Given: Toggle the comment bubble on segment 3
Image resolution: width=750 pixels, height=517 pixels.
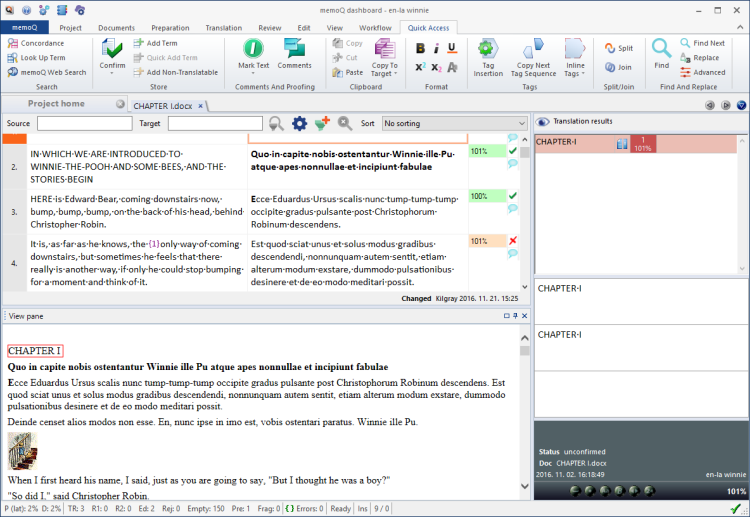Looking at the screenshot, I should (512, 209).
